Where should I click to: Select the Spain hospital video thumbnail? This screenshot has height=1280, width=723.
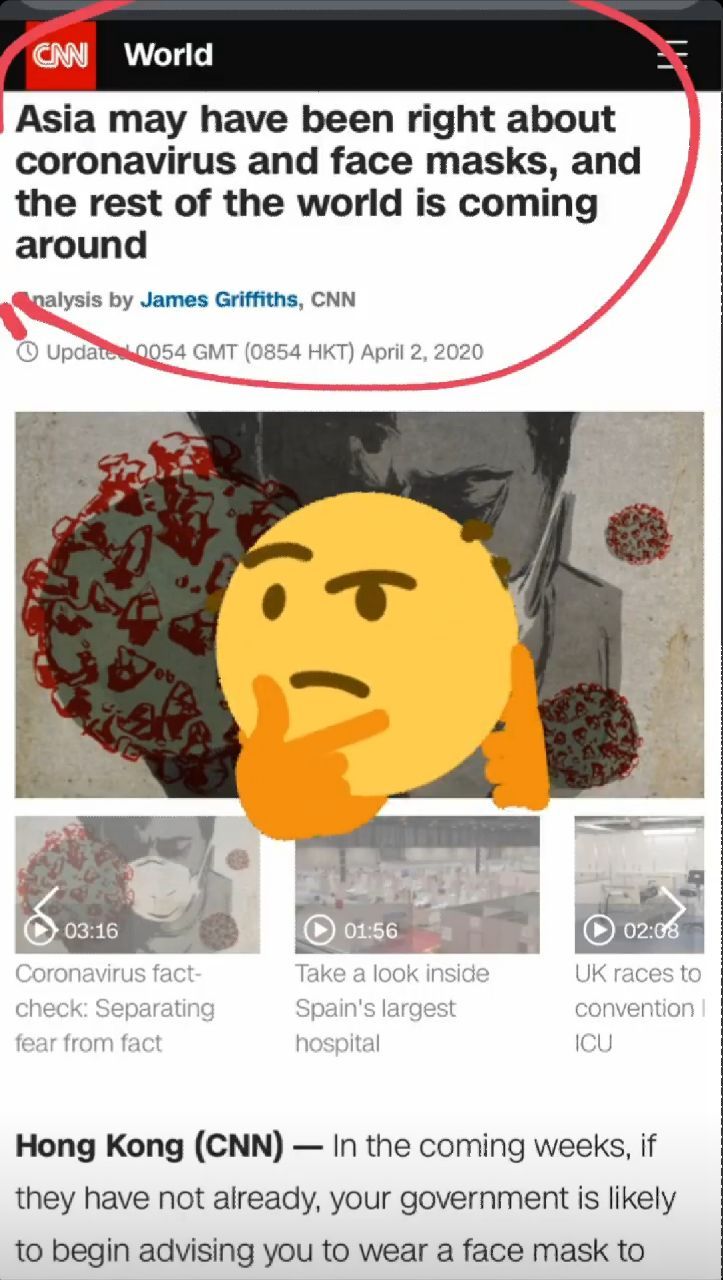pyautogui.click(x=417, y=885)
